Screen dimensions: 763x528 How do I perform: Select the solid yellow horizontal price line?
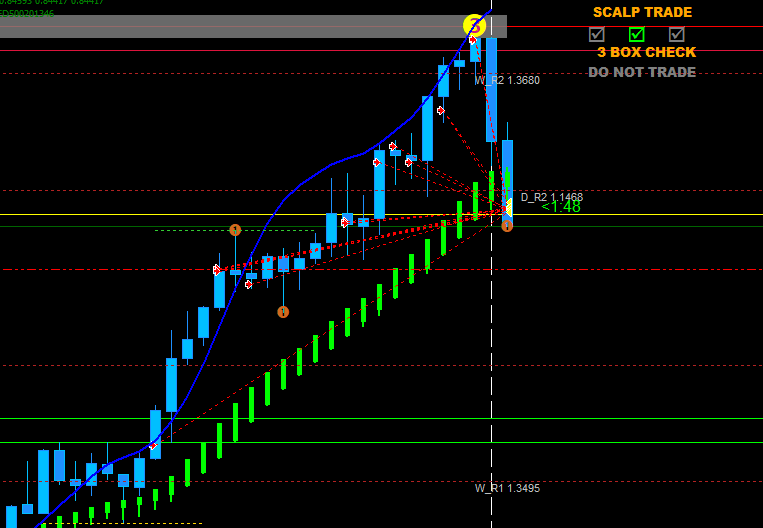tap(382, 215)
